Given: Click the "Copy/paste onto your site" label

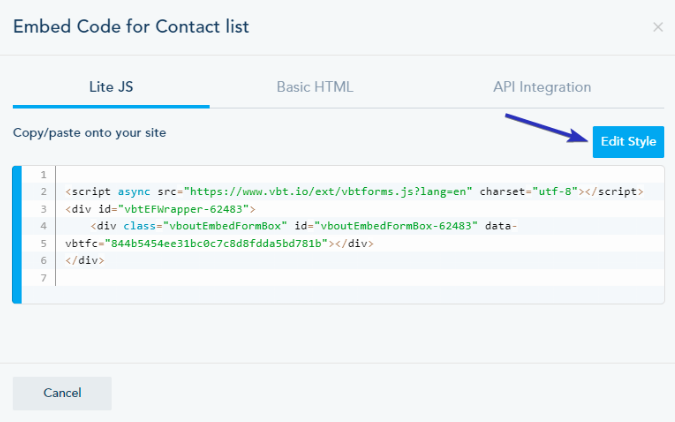Looking at the screenshot, I should pos(89,133).
